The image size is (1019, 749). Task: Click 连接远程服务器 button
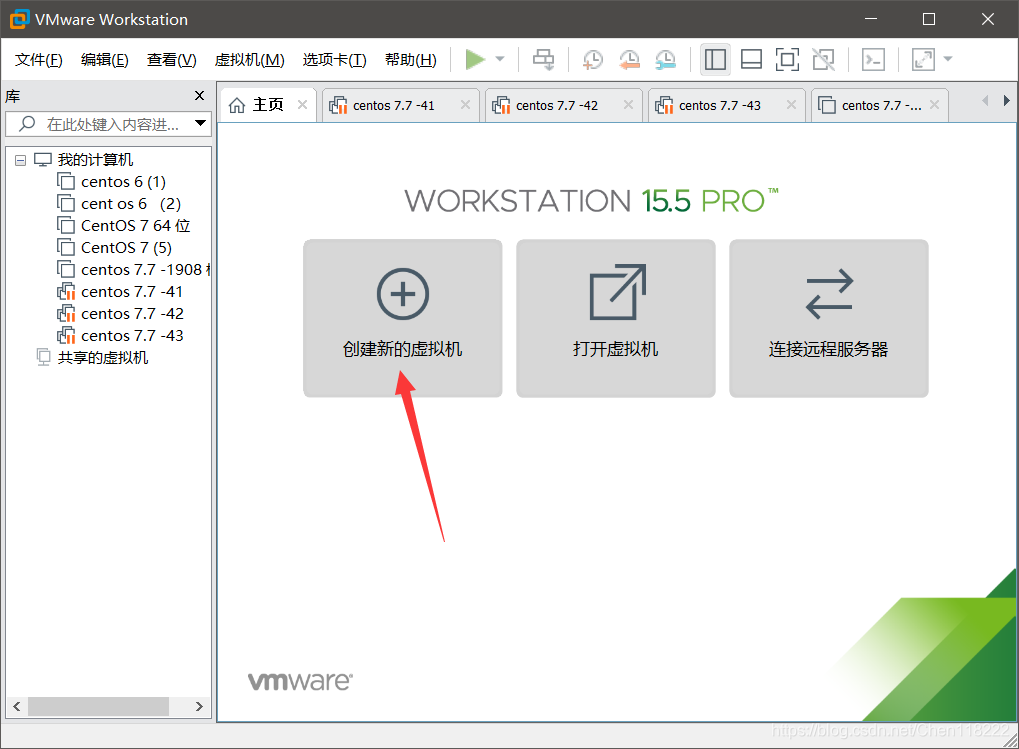pos(829,318)
